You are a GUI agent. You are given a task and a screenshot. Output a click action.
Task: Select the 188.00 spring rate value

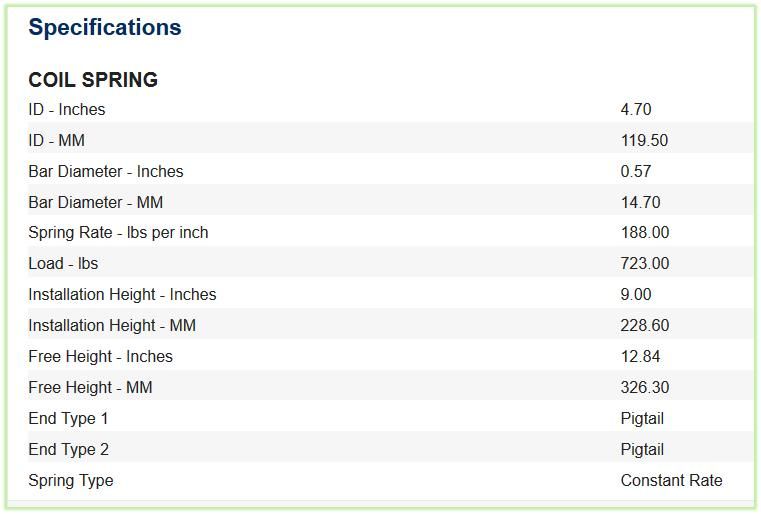point(645,233)
